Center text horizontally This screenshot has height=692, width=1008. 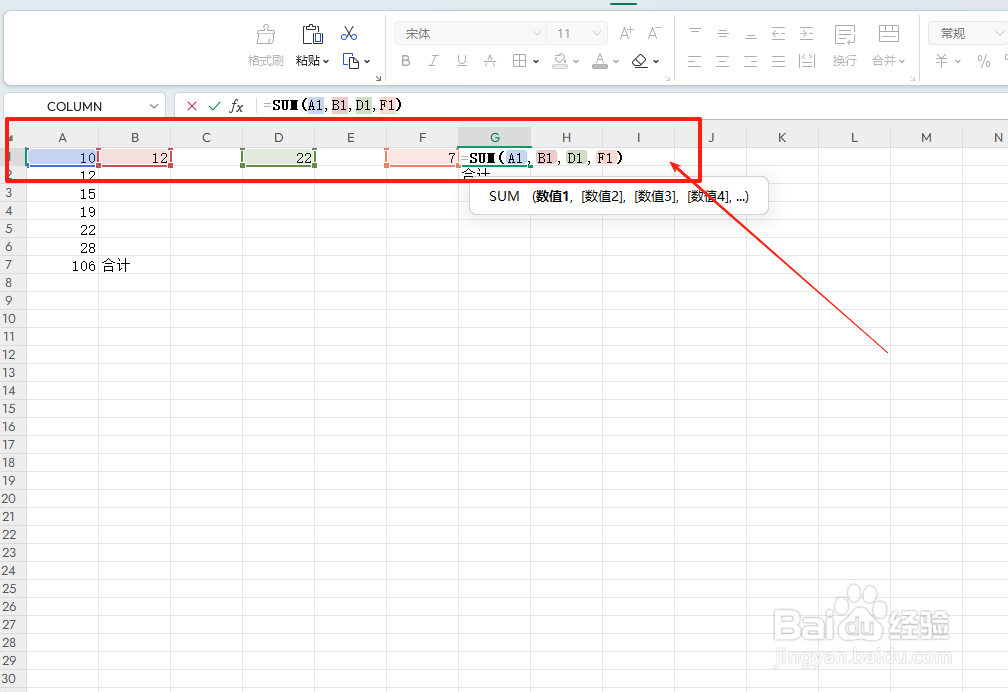point(723,61)
